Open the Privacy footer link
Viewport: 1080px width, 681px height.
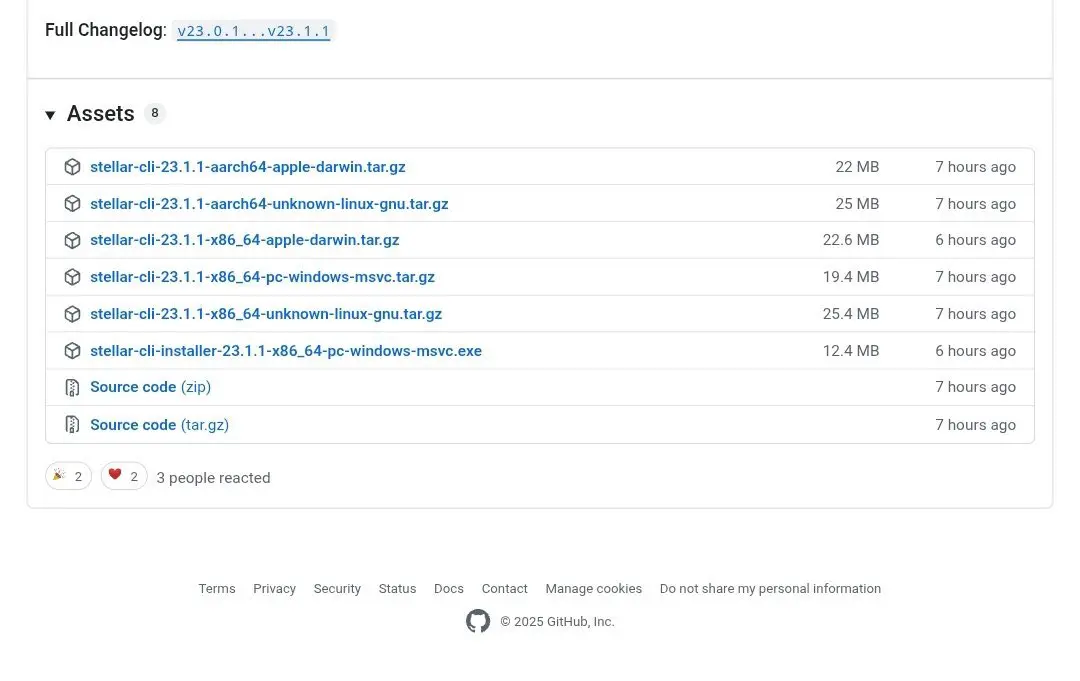[x=274, y=589]
